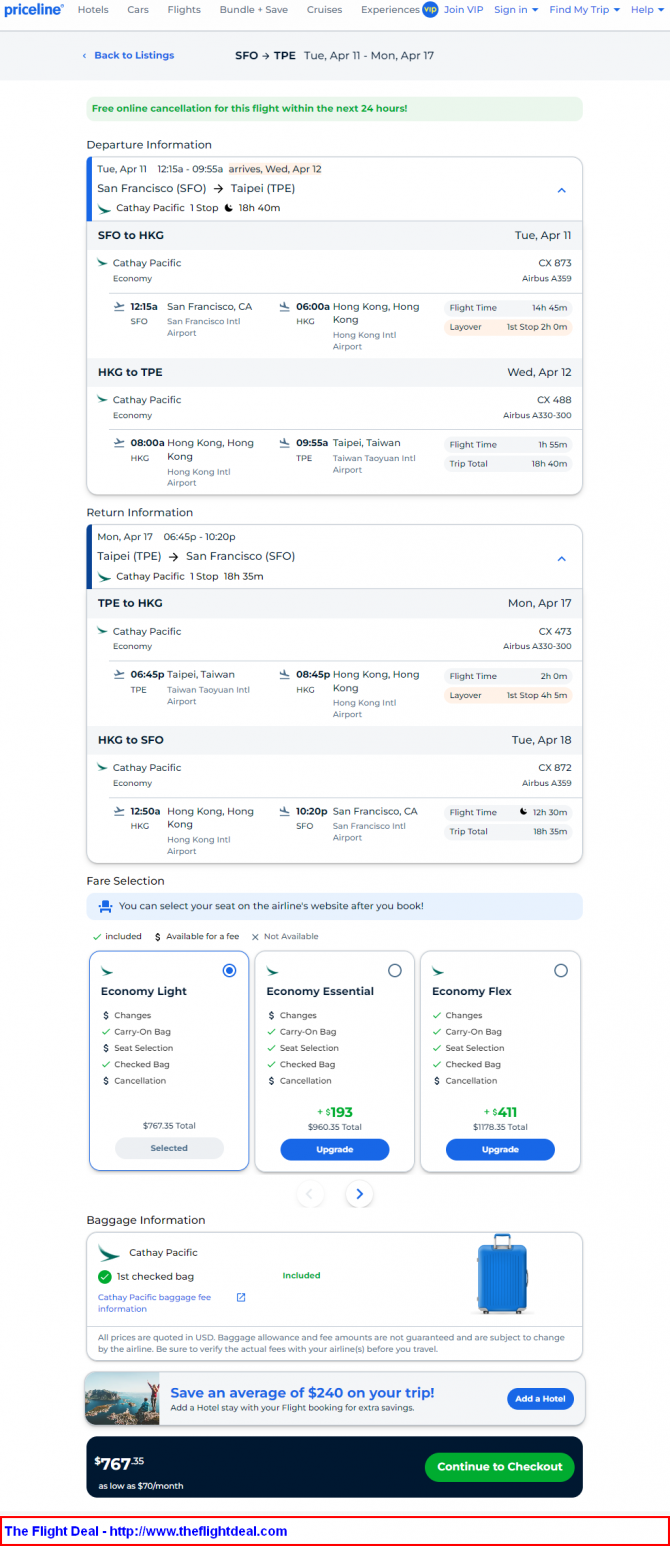Open the Cars tab
This screenshot has height=1546, width=670.
click(x=138, y=9)
